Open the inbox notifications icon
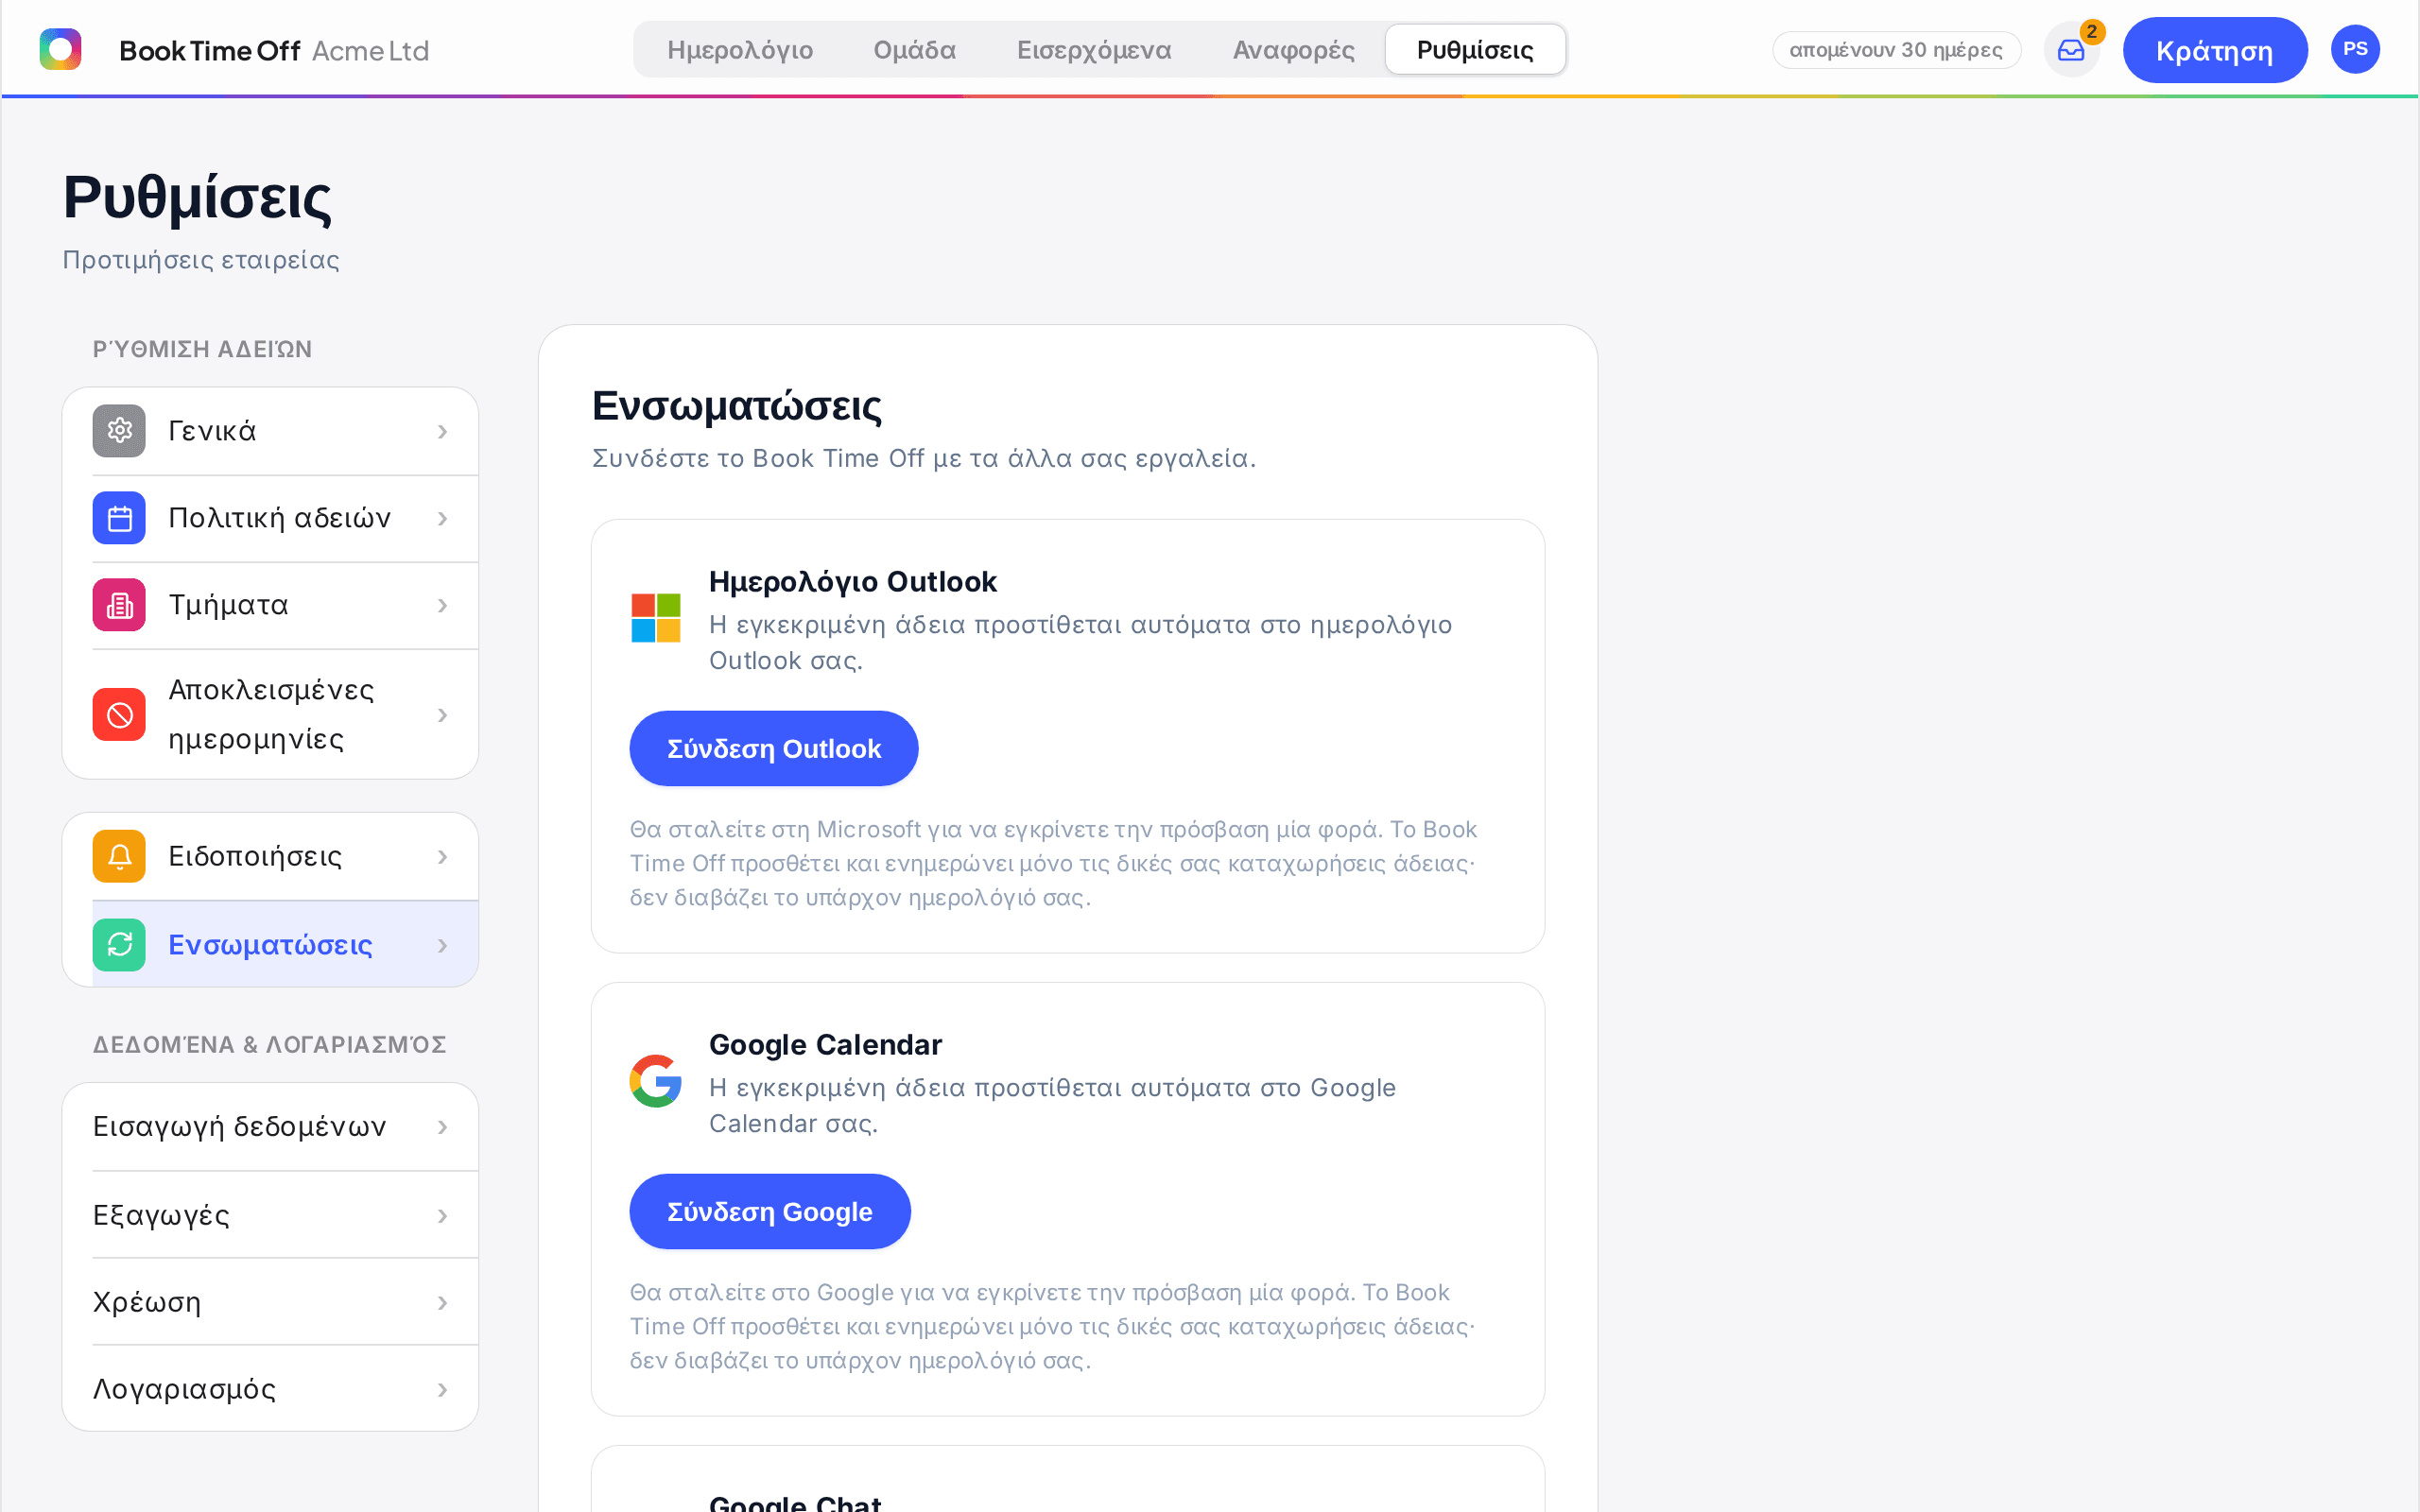This screenshot has width=2420, height=1512. click(2071, 50)
